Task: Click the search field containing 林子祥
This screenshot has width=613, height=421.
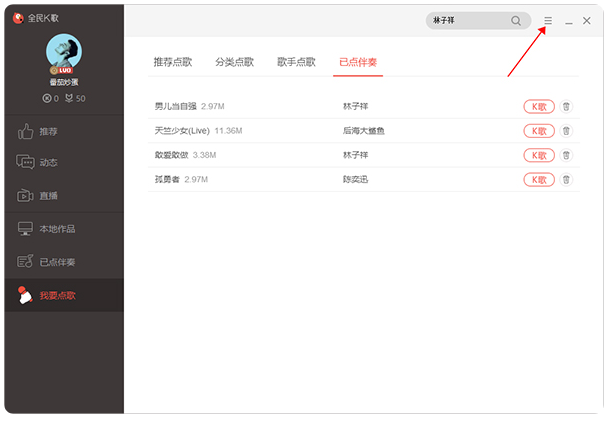Action: coord(478,20)
